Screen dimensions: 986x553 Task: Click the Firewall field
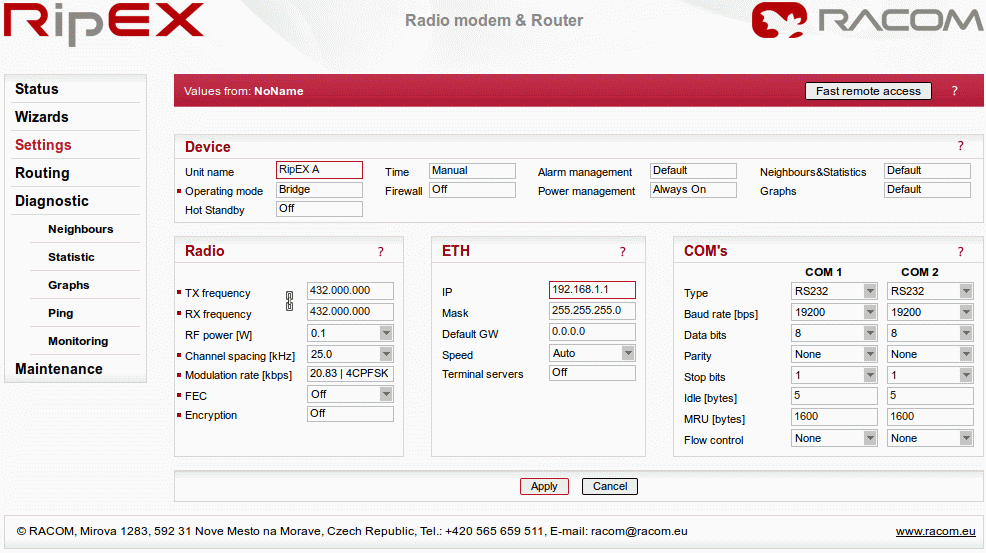click(472, 190)
